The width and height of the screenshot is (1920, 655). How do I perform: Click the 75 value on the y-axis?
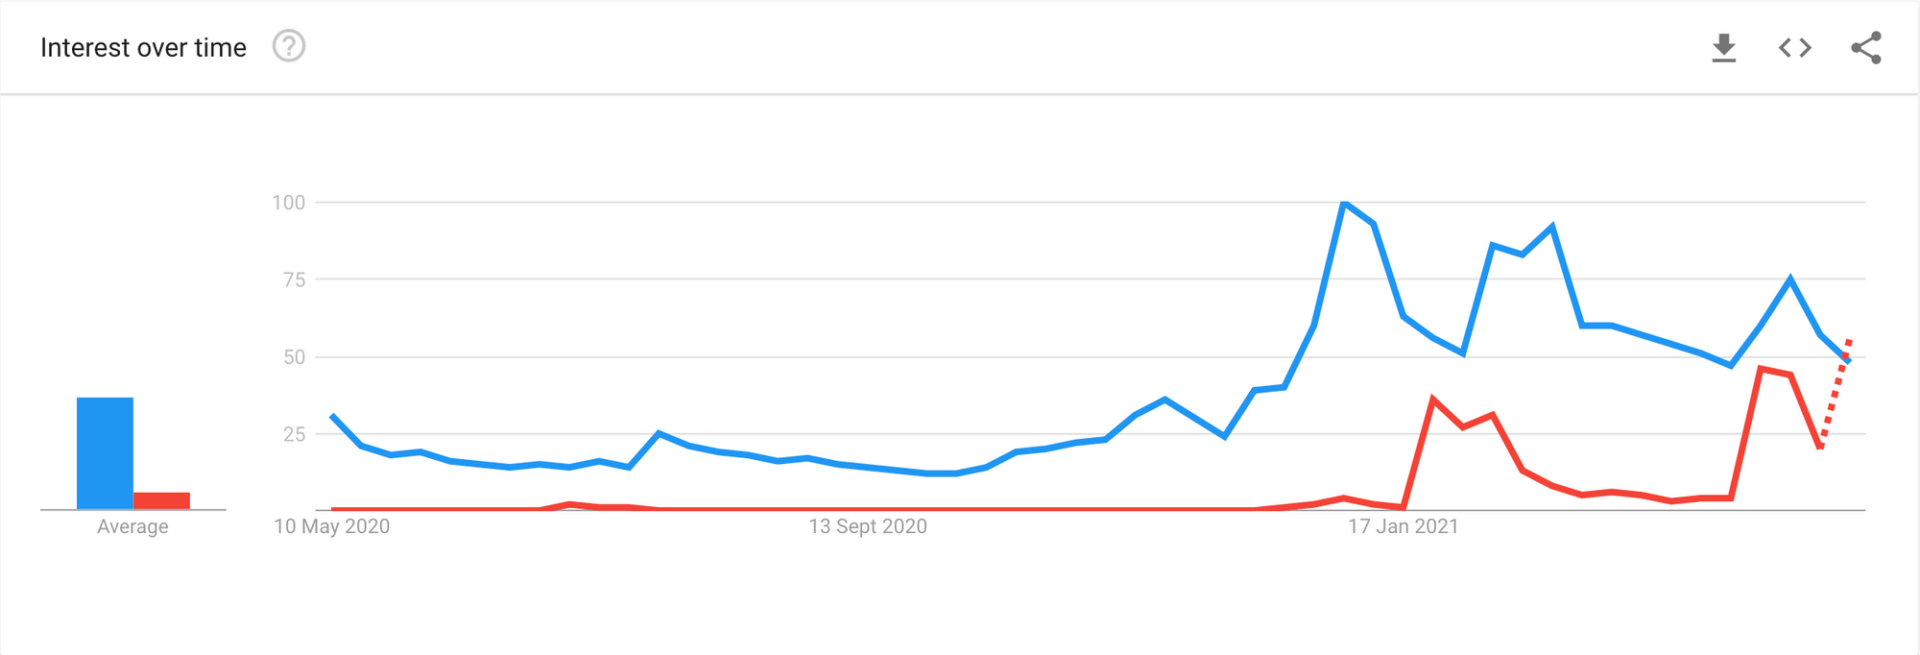point(294,280)
